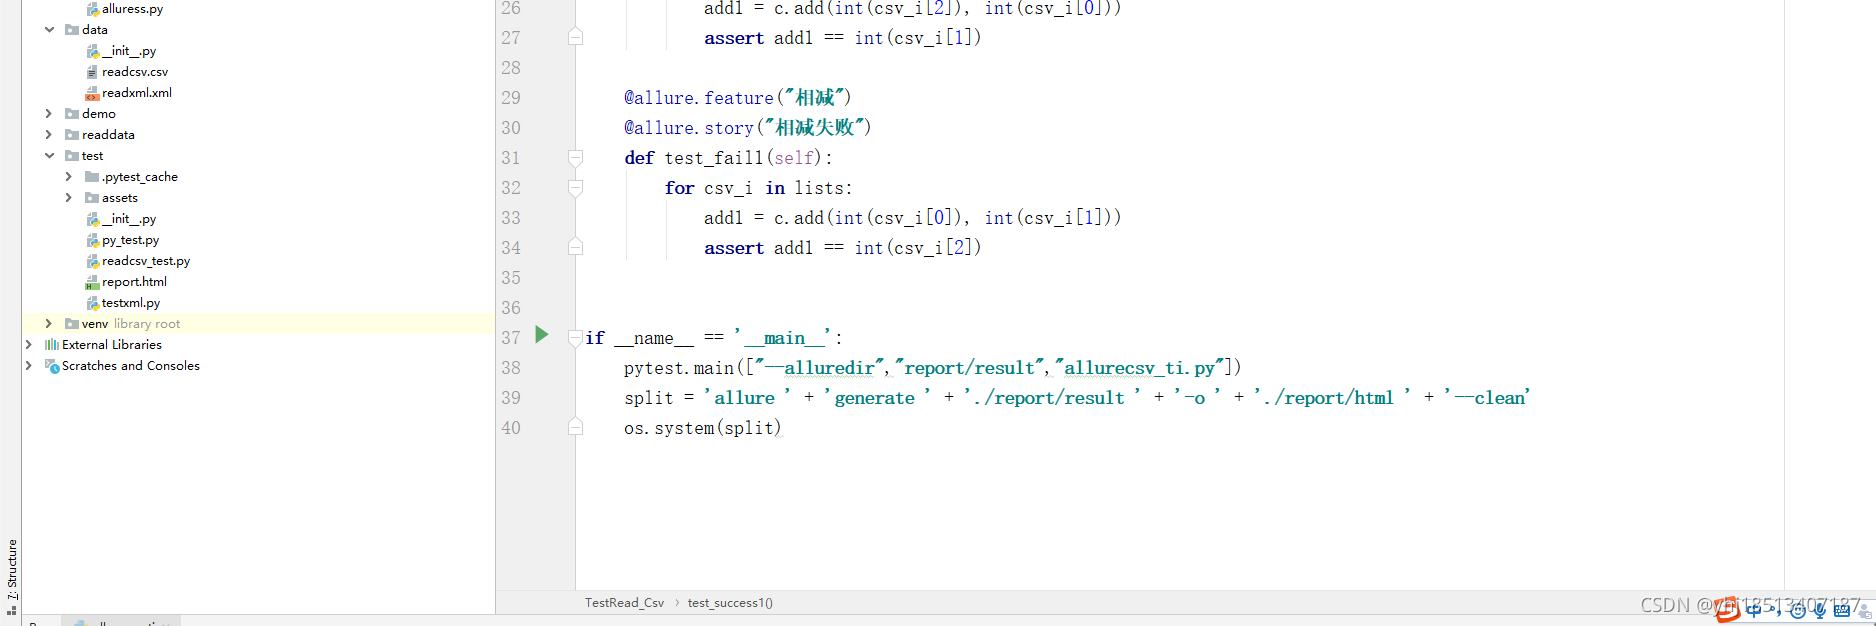Expand Scratches and Consoles node
1876x626 pixels.
(x=29, y=365)
